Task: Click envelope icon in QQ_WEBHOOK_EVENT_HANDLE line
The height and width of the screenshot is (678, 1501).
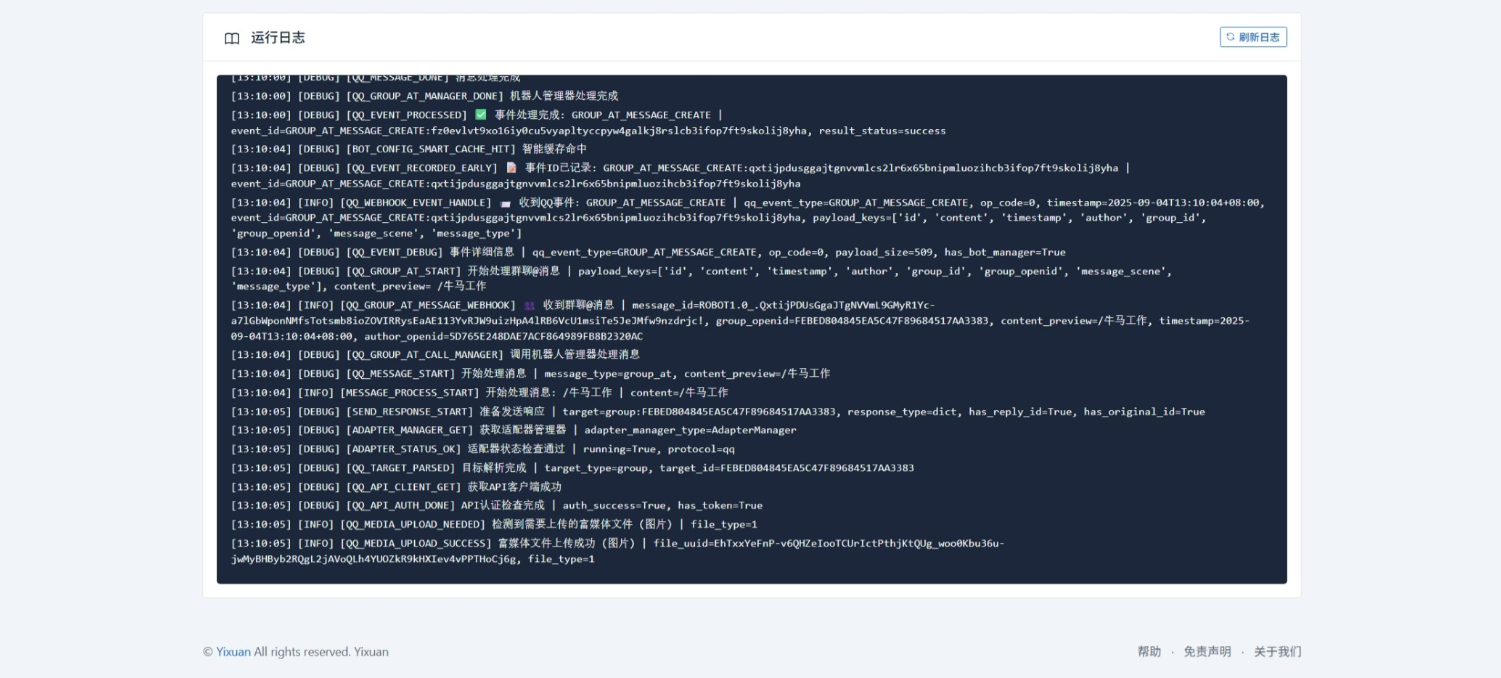Action: click(x=505, y=203)
